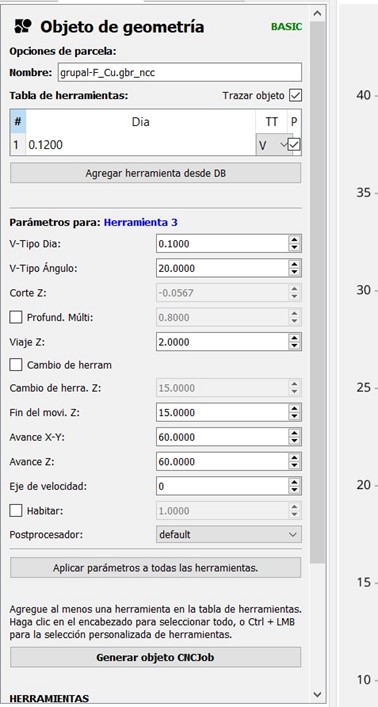
Task: Open the TT tool type V dropdown
Action: [272, 145]
